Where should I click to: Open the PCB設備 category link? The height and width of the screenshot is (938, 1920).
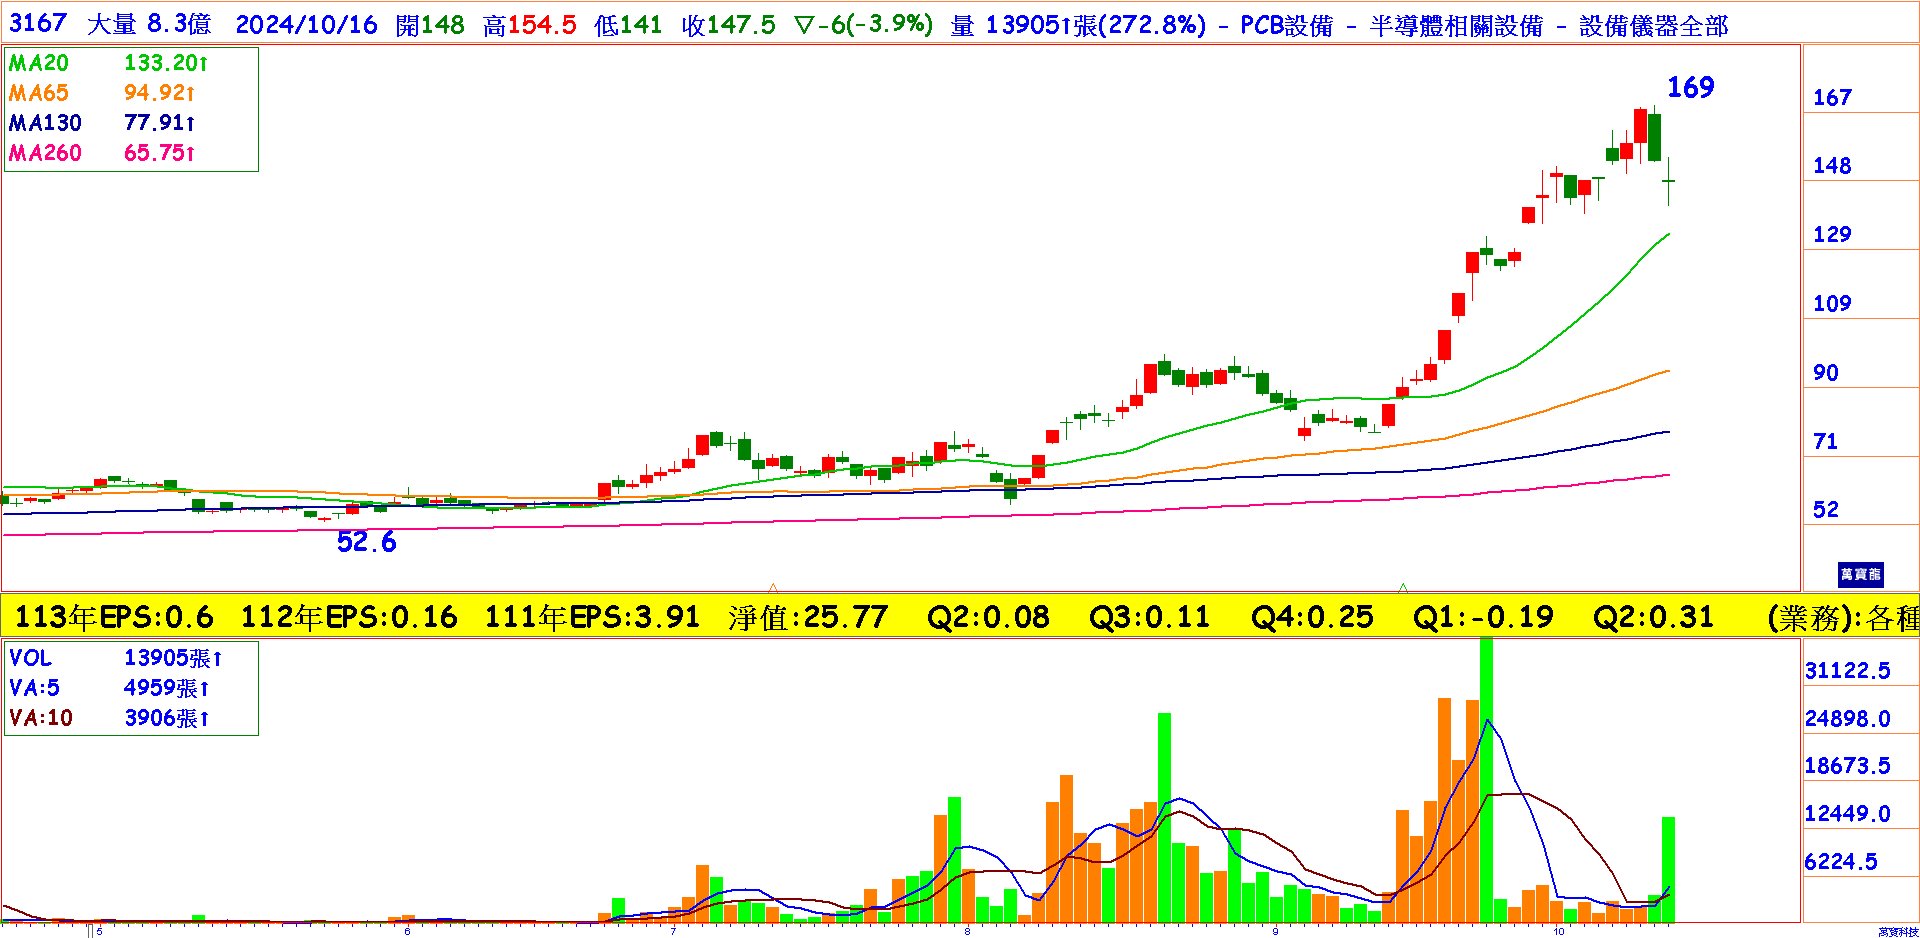tap(1286, 26)
